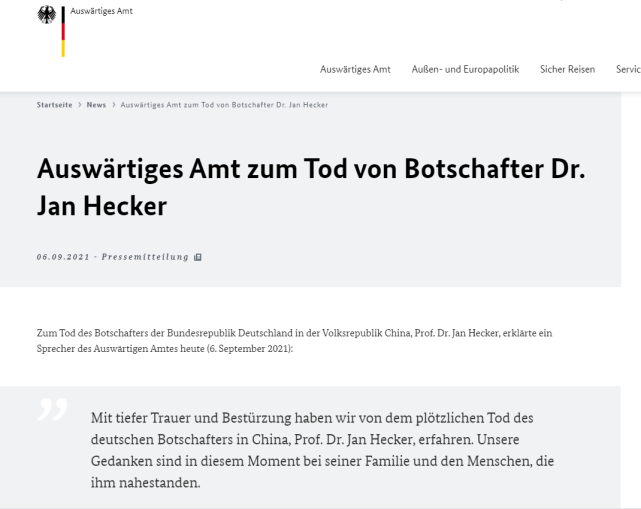Click the press release icon beside Pressemitteilung
This screenshot has height=509, width=641.
pyautogui.click(x=198, y=257)
